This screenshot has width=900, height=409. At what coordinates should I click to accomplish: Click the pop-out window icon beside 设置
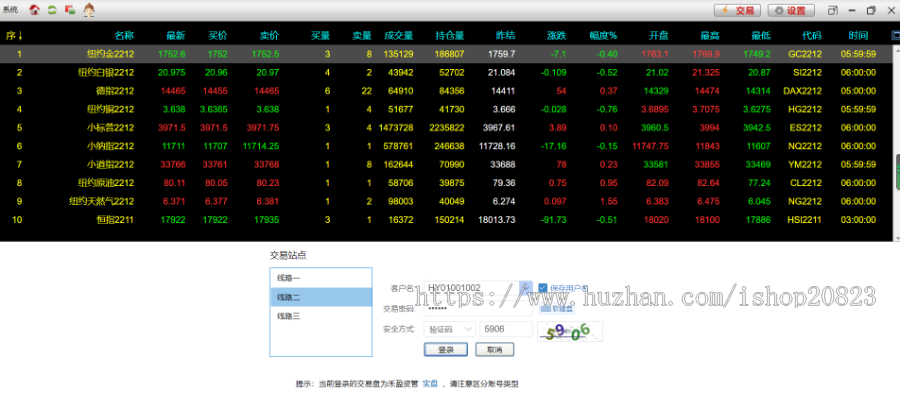[x=832, y=10]
